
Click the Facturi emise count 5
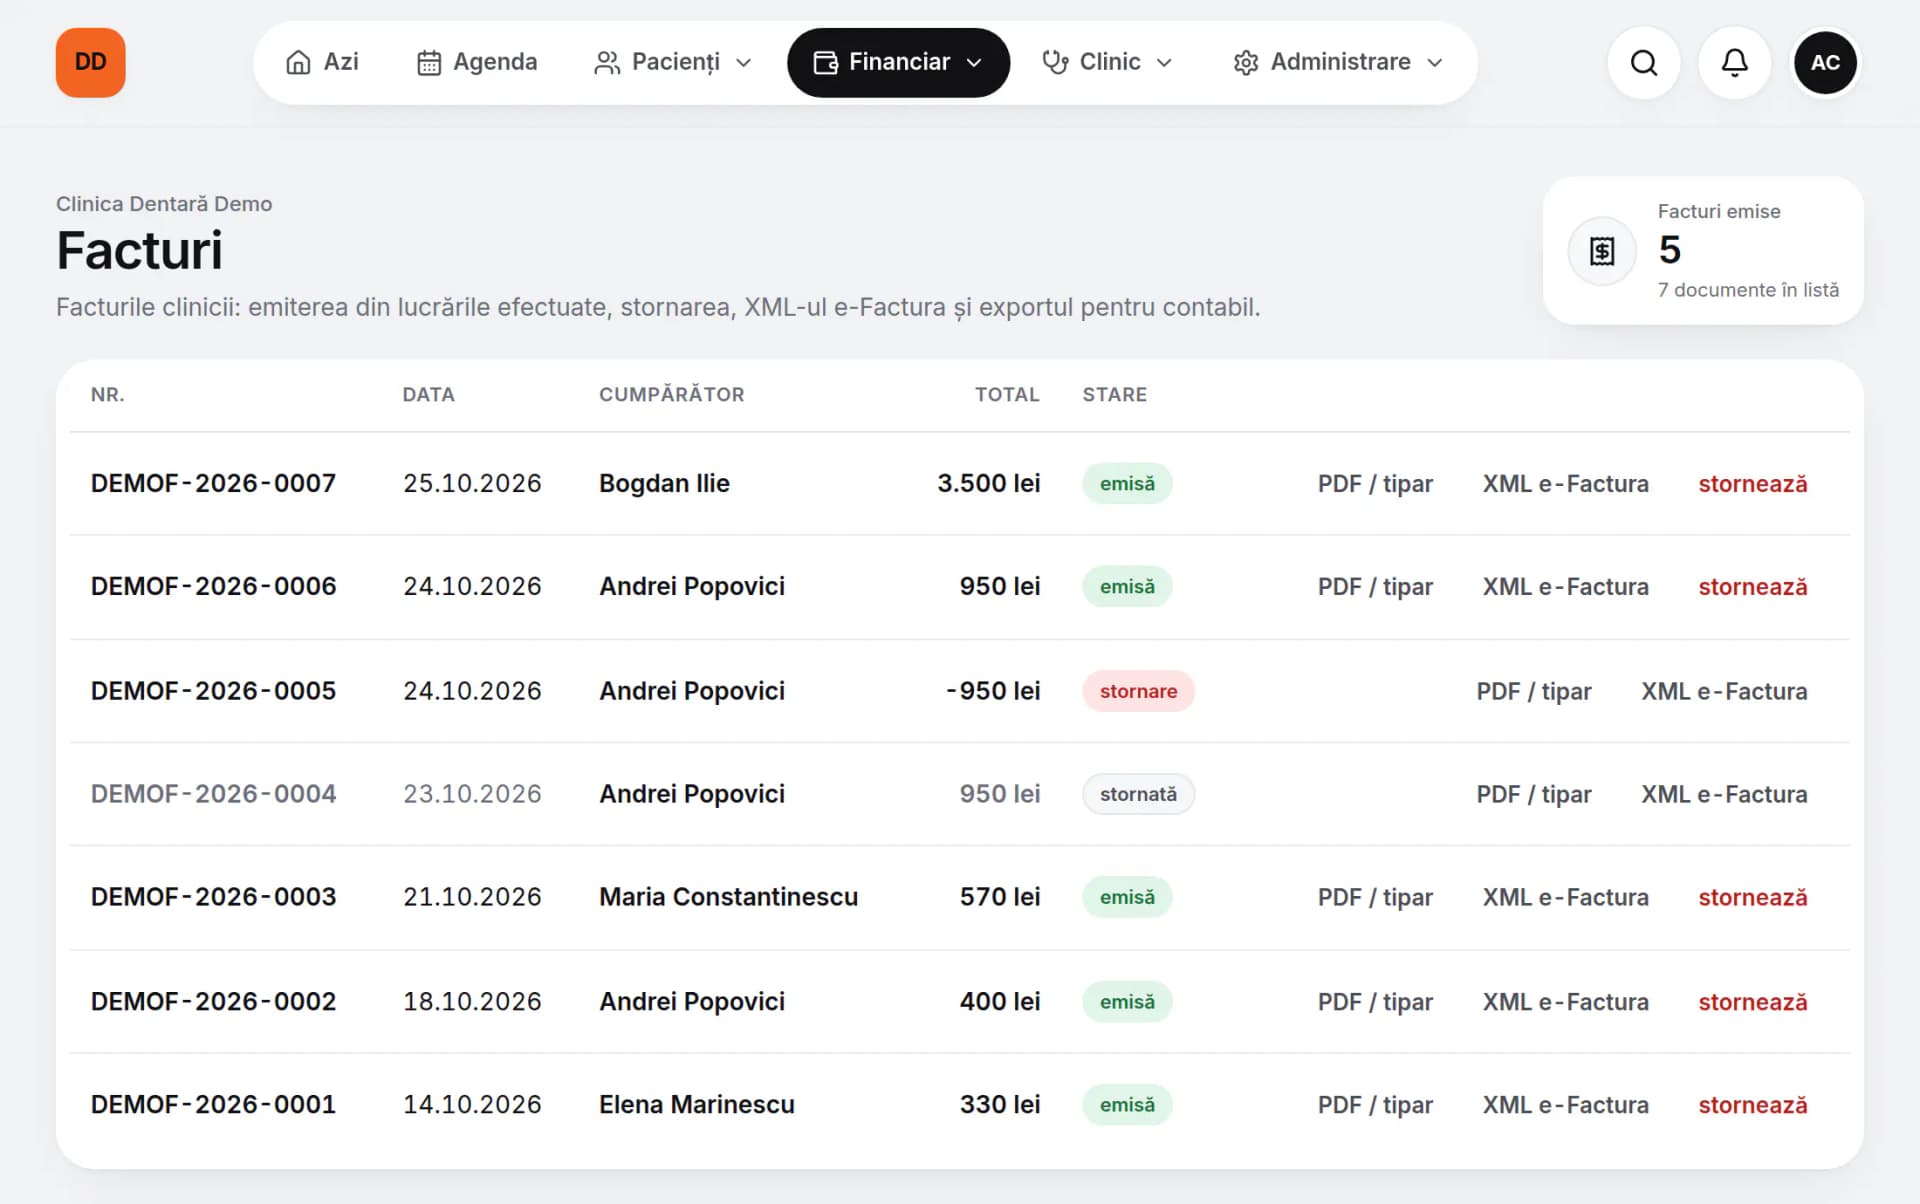tap(1669, 250)
